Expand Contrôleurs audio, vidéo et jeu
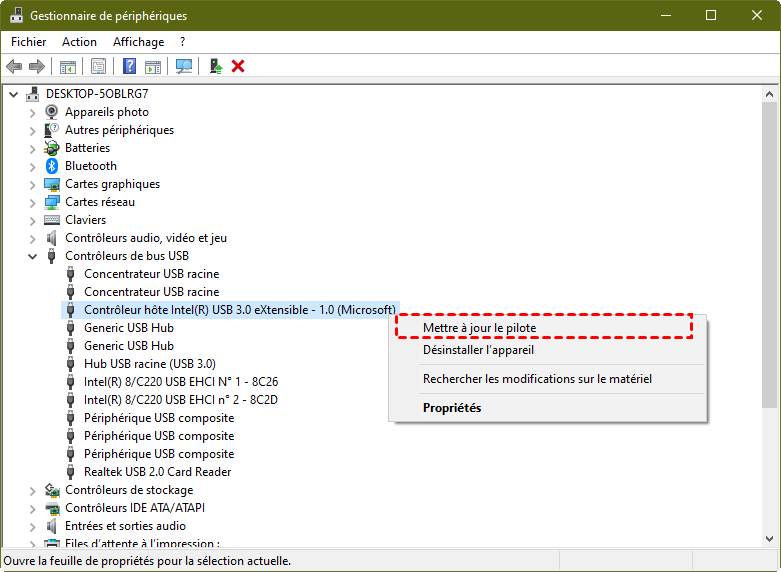 32,238
